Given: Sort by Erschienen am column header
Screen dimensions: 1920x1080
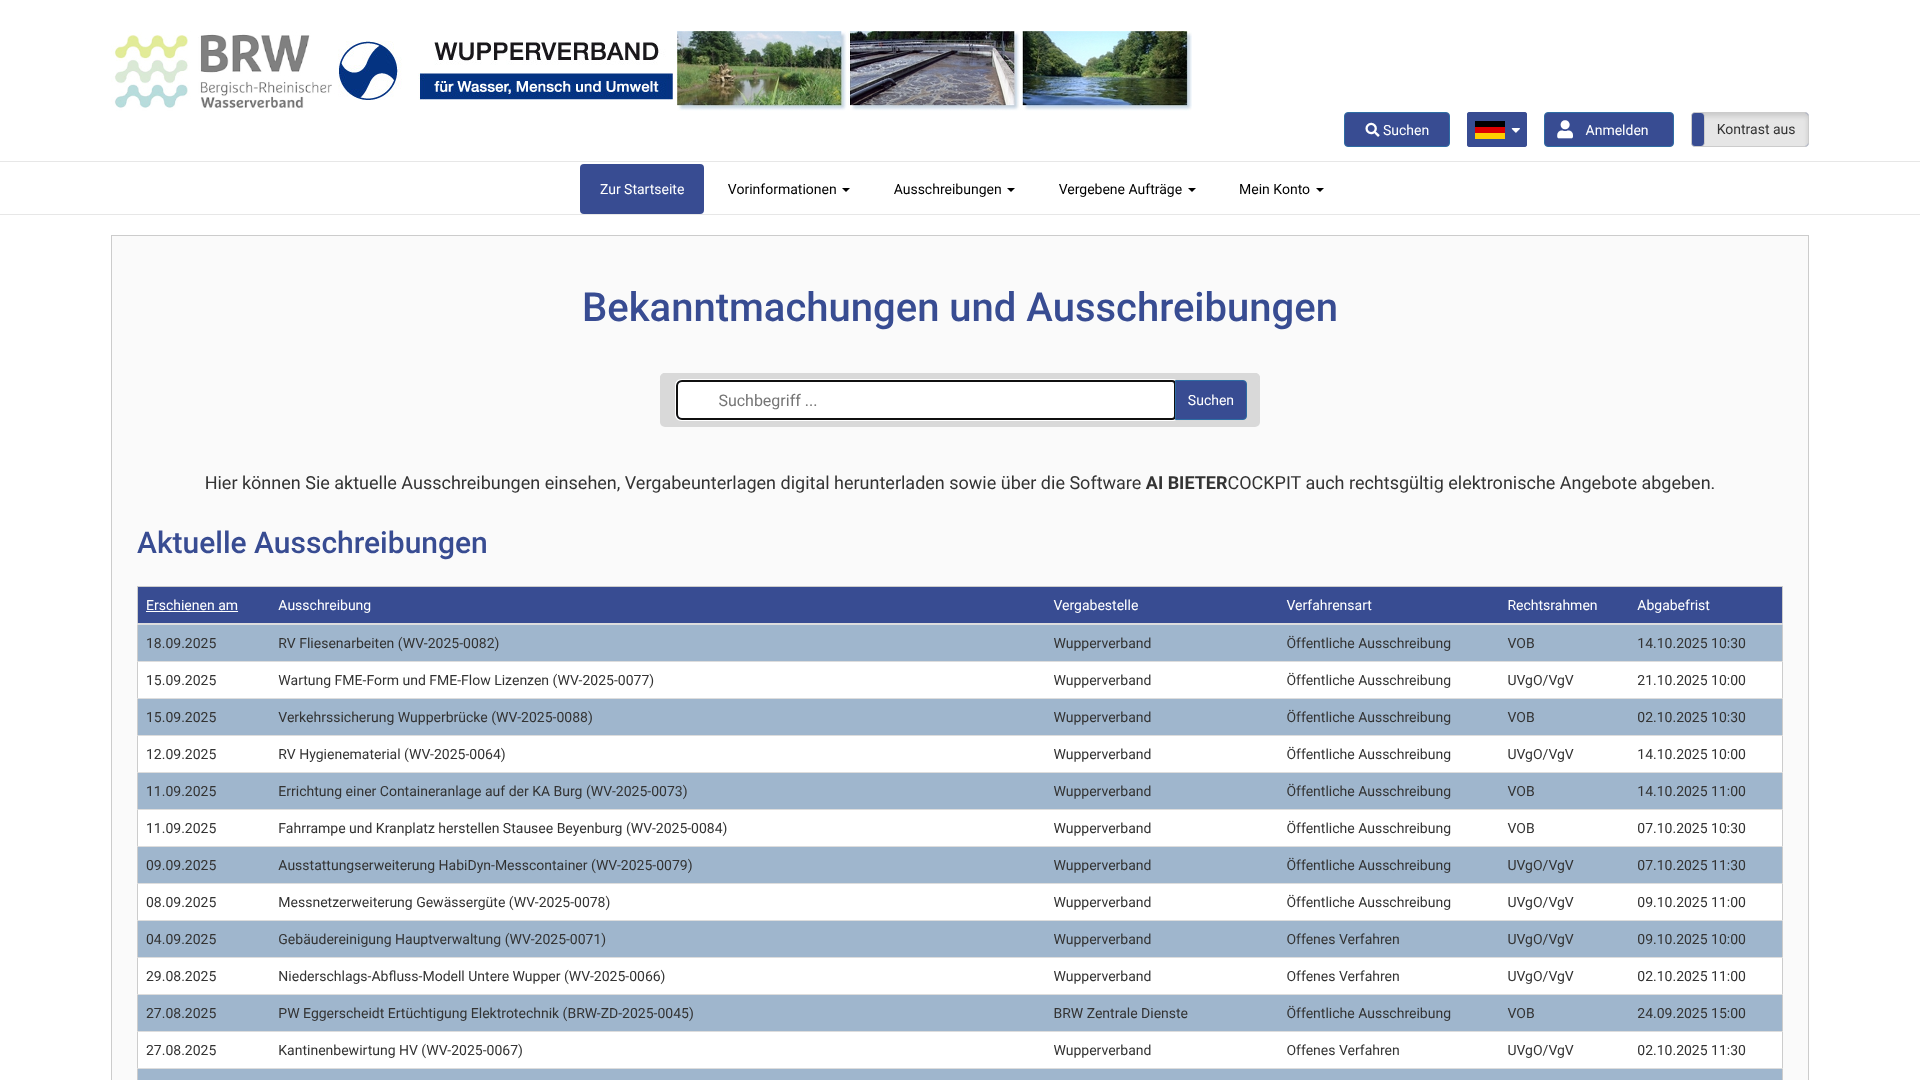Looking at the screenshot, I should [x=192, y=605].
